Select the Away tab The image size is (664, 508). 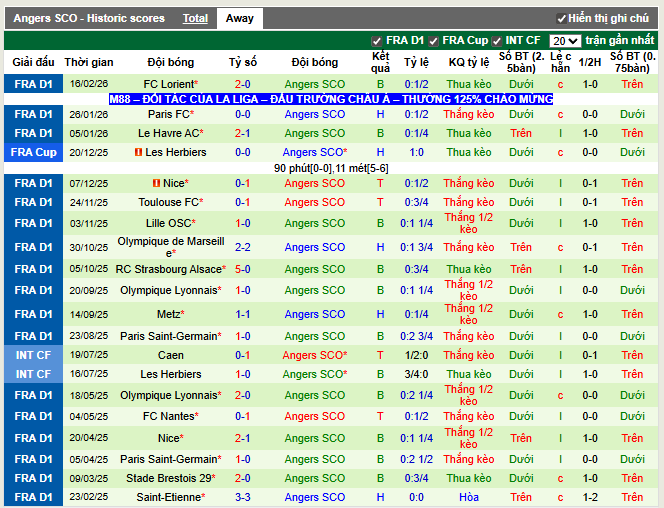point(240,18)
